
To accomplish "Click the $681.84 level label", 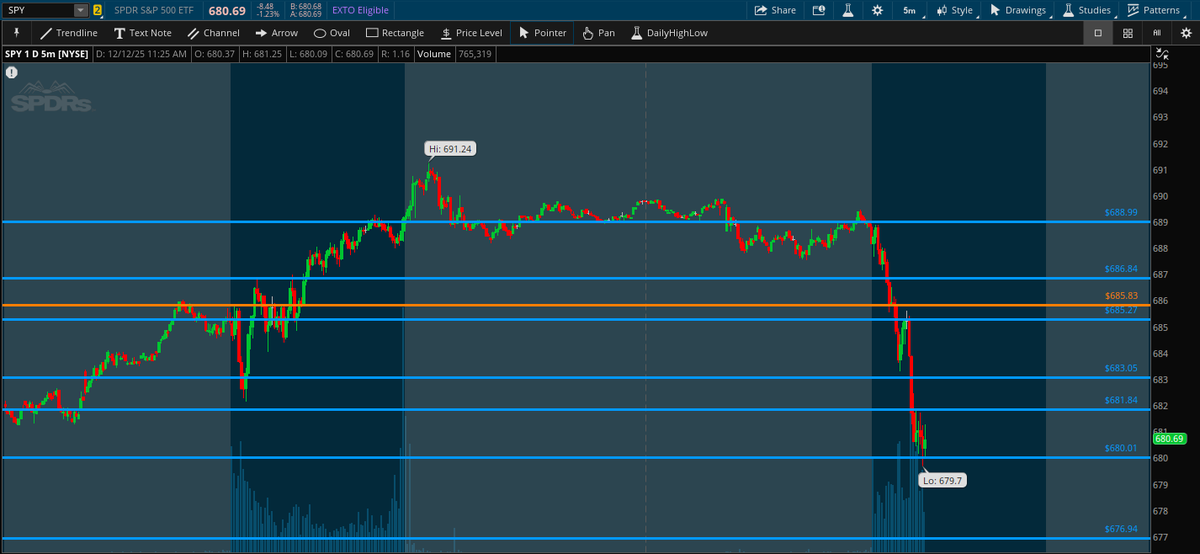I will click(1122, 400).
